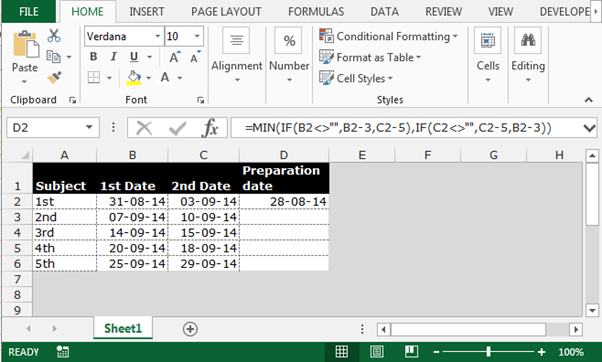Open the Editing binoculars group
This screenshot has width=602, height=362.
[528, 56]
